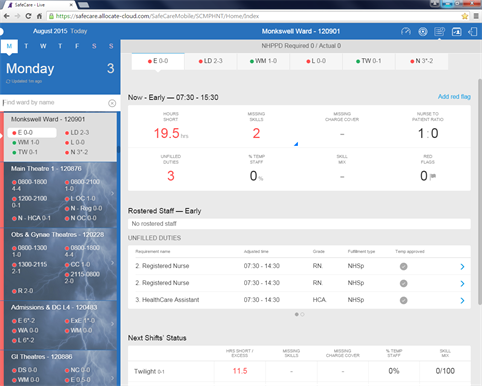Clear the ward search field icon

tap(112, 103)
